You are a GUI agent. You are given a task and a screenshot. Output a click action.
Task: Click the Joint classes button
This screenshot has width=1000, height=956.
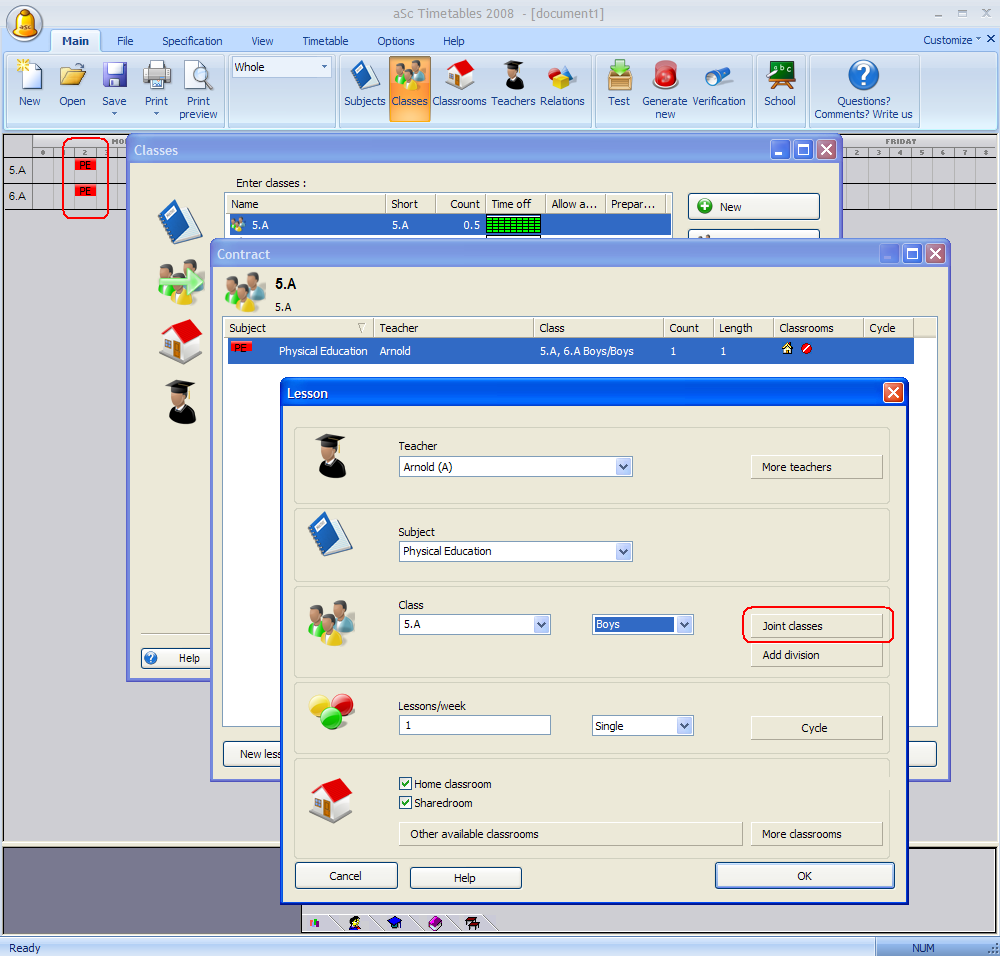[x=816, y=626]
